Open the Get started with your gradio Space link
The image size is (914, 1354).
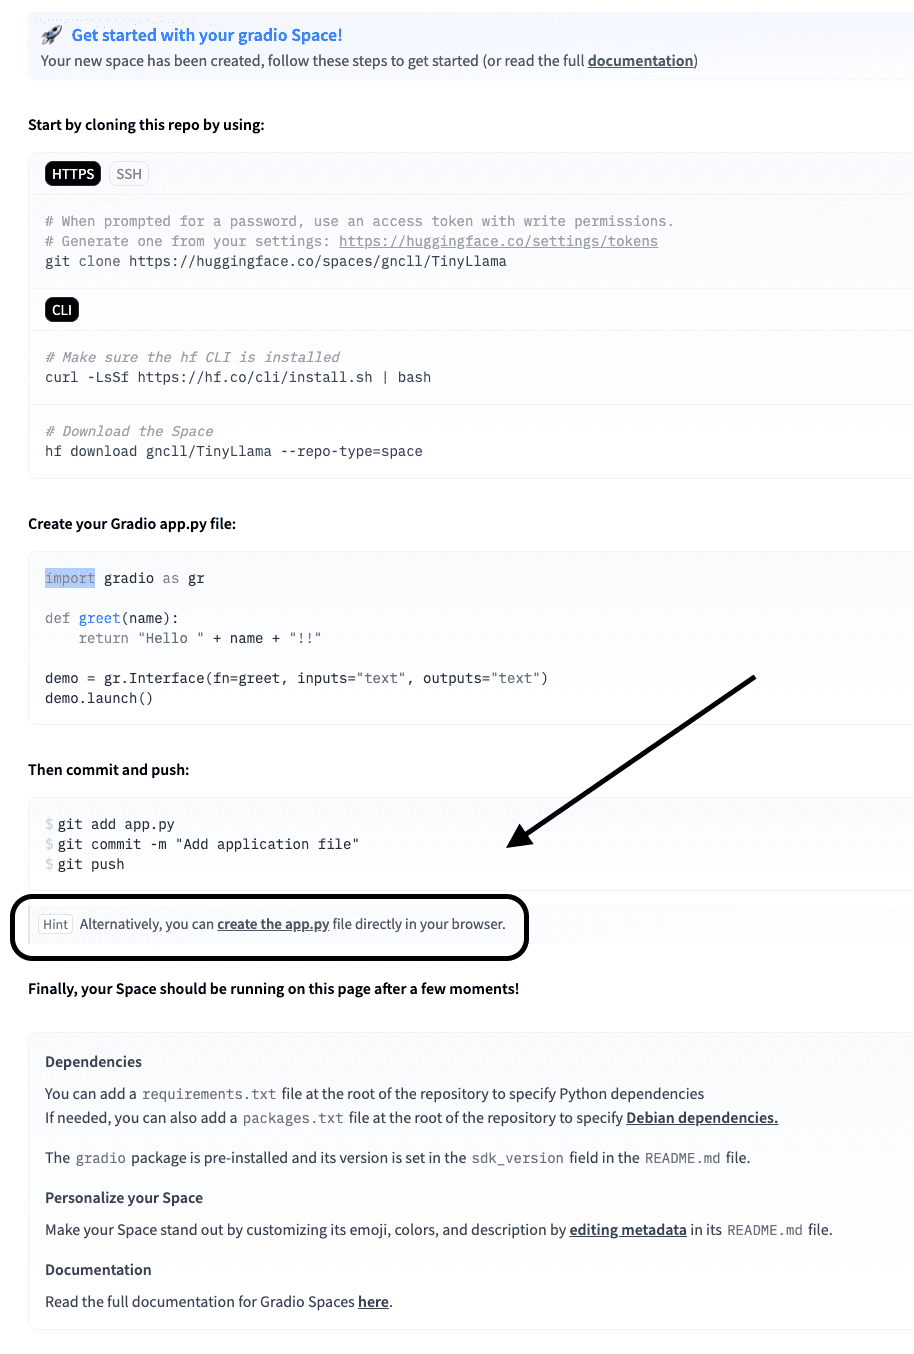[206, 34]
